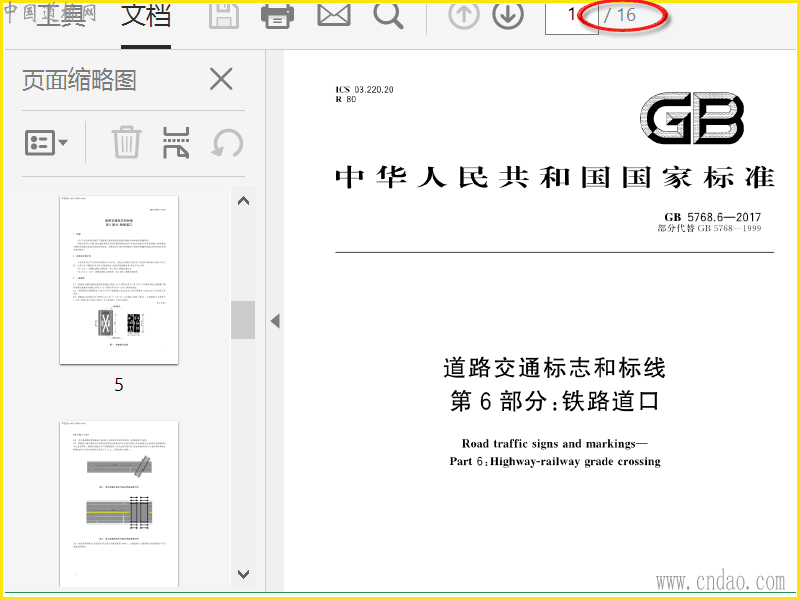The width and height of the screenshot is (800, 600).
Task: Delete selected page with trash icon
Action: tap(126, 142)
